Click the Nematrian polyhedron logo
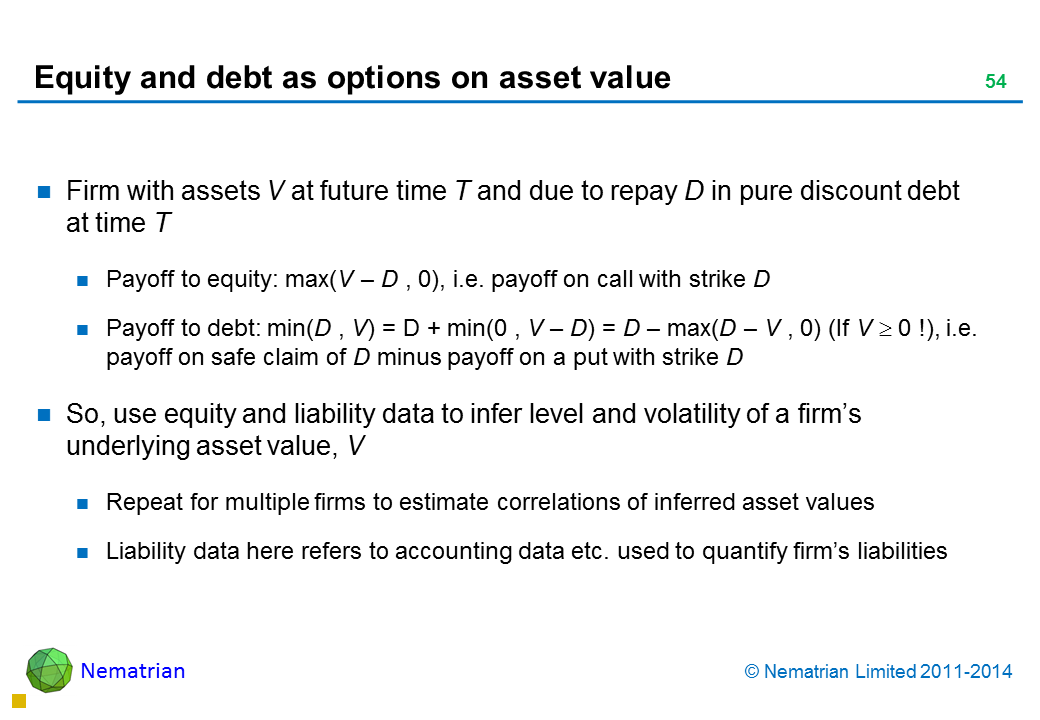Image resolution: width=1040 pixels, height=720 pixels. (49, 670)
